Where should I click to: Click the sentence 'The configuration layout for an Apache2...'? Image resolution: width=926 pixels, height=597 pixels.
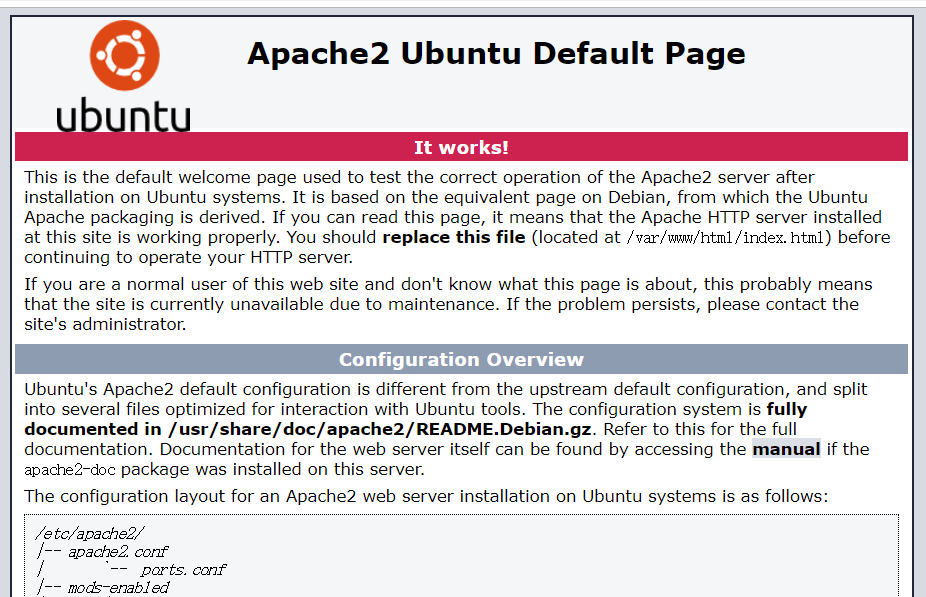click(426, 496)
